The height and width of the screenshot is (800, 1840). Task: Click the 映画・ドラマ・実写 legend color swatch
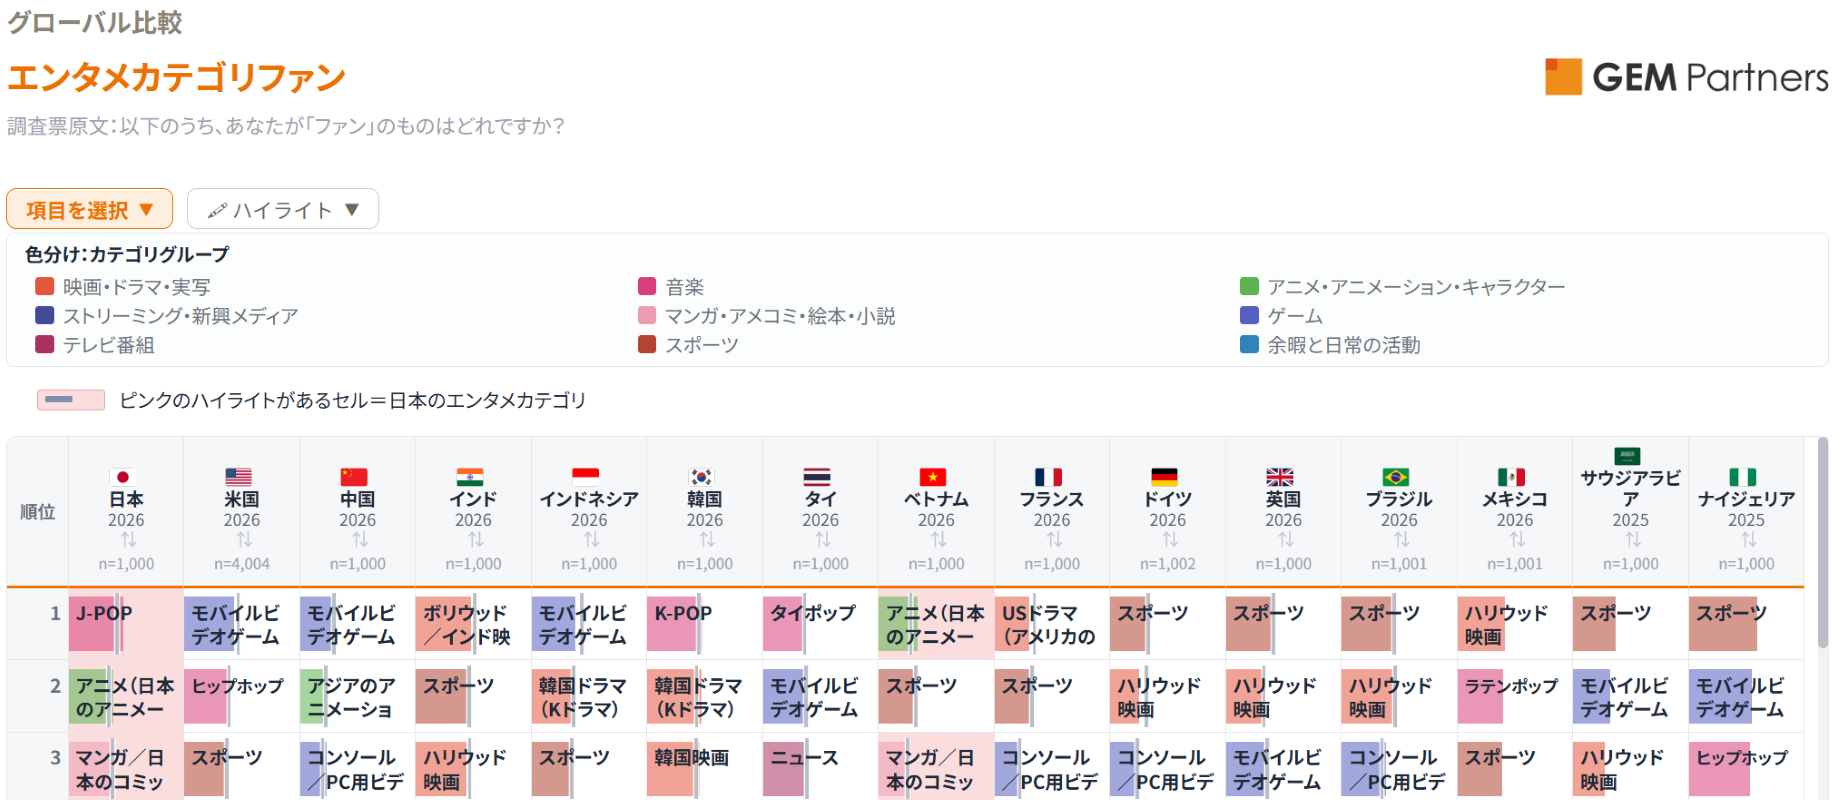click(x=44, y=286)
